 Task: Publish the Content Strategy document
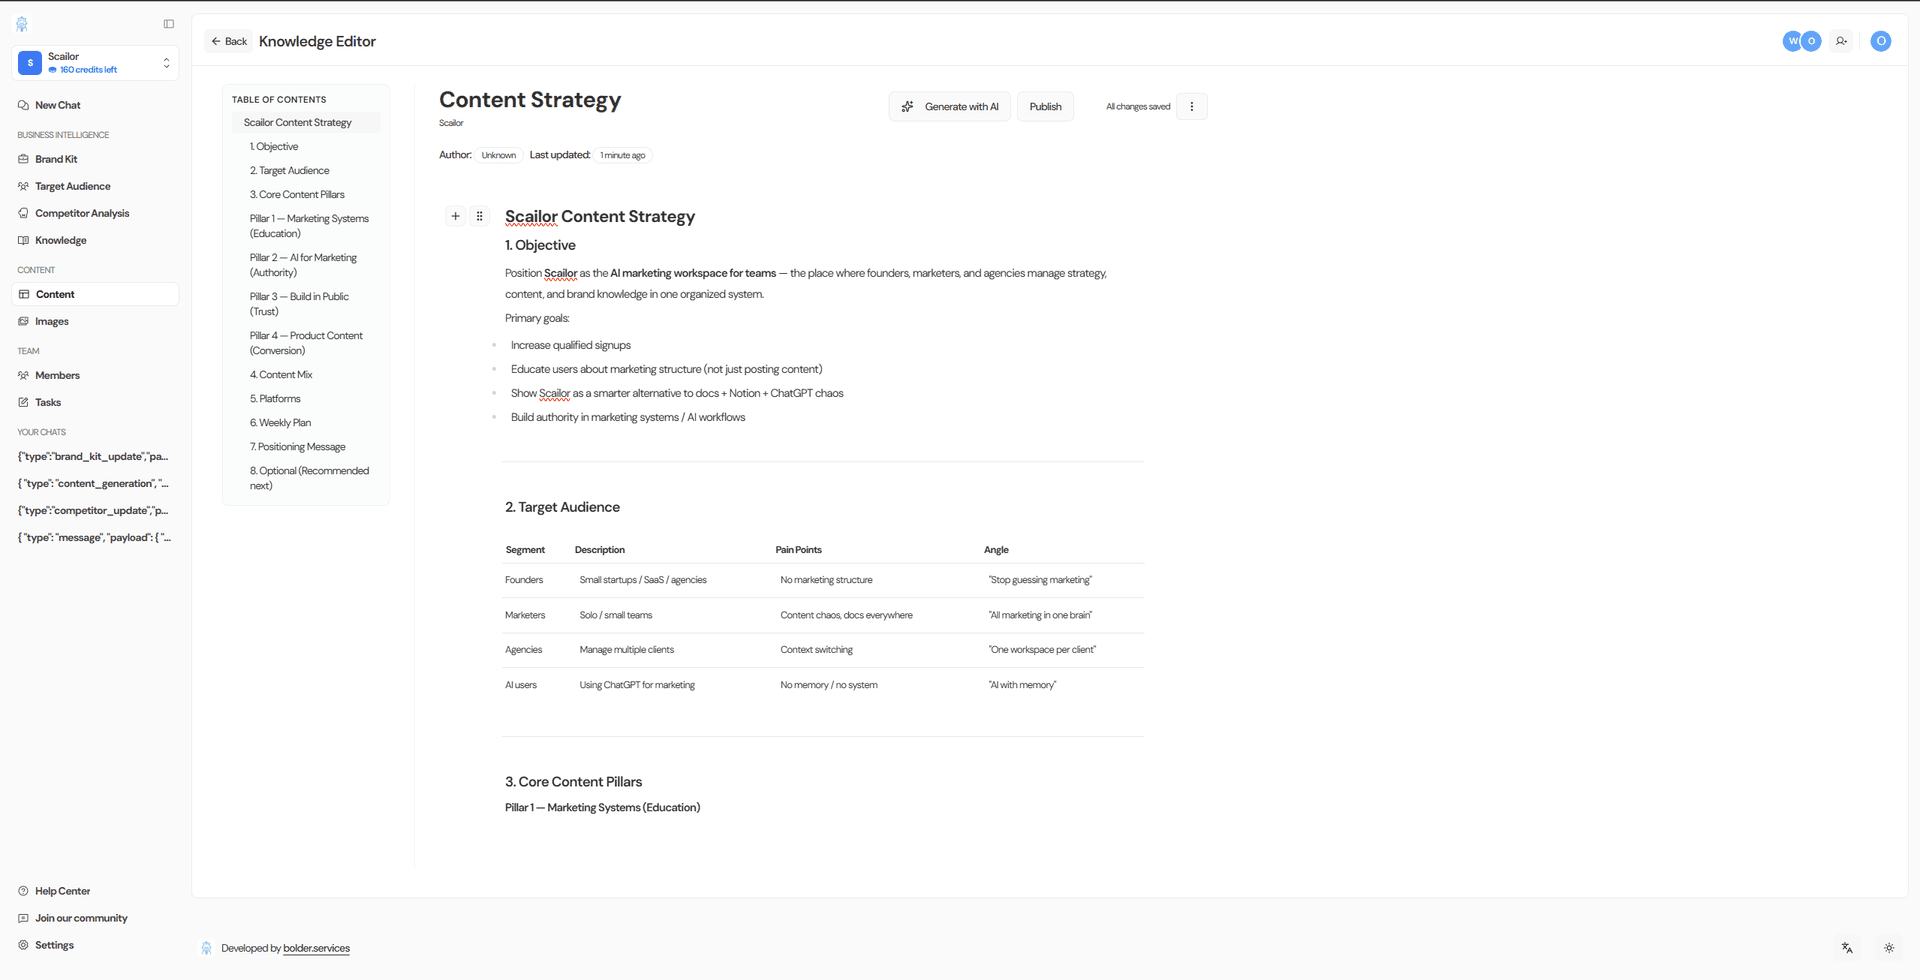[1044, 106]
